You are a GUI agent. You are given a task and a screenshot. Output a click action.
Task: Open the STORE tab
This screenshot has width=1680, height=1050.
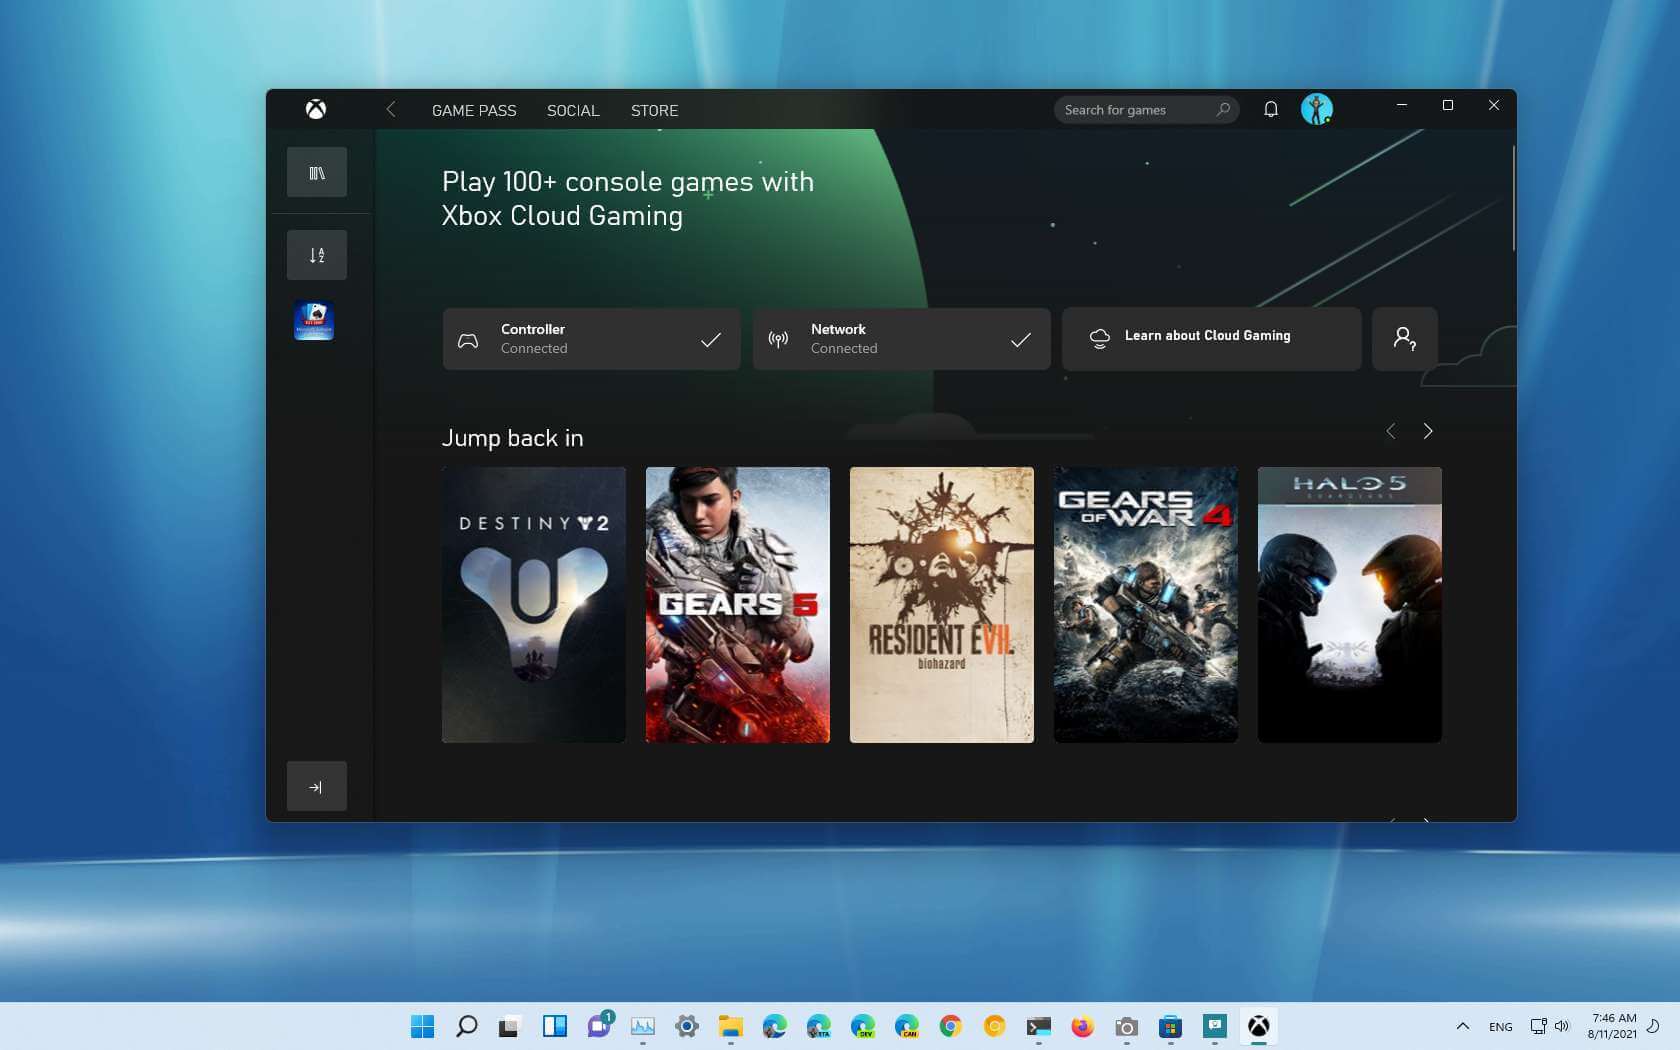tap(654, 110)
